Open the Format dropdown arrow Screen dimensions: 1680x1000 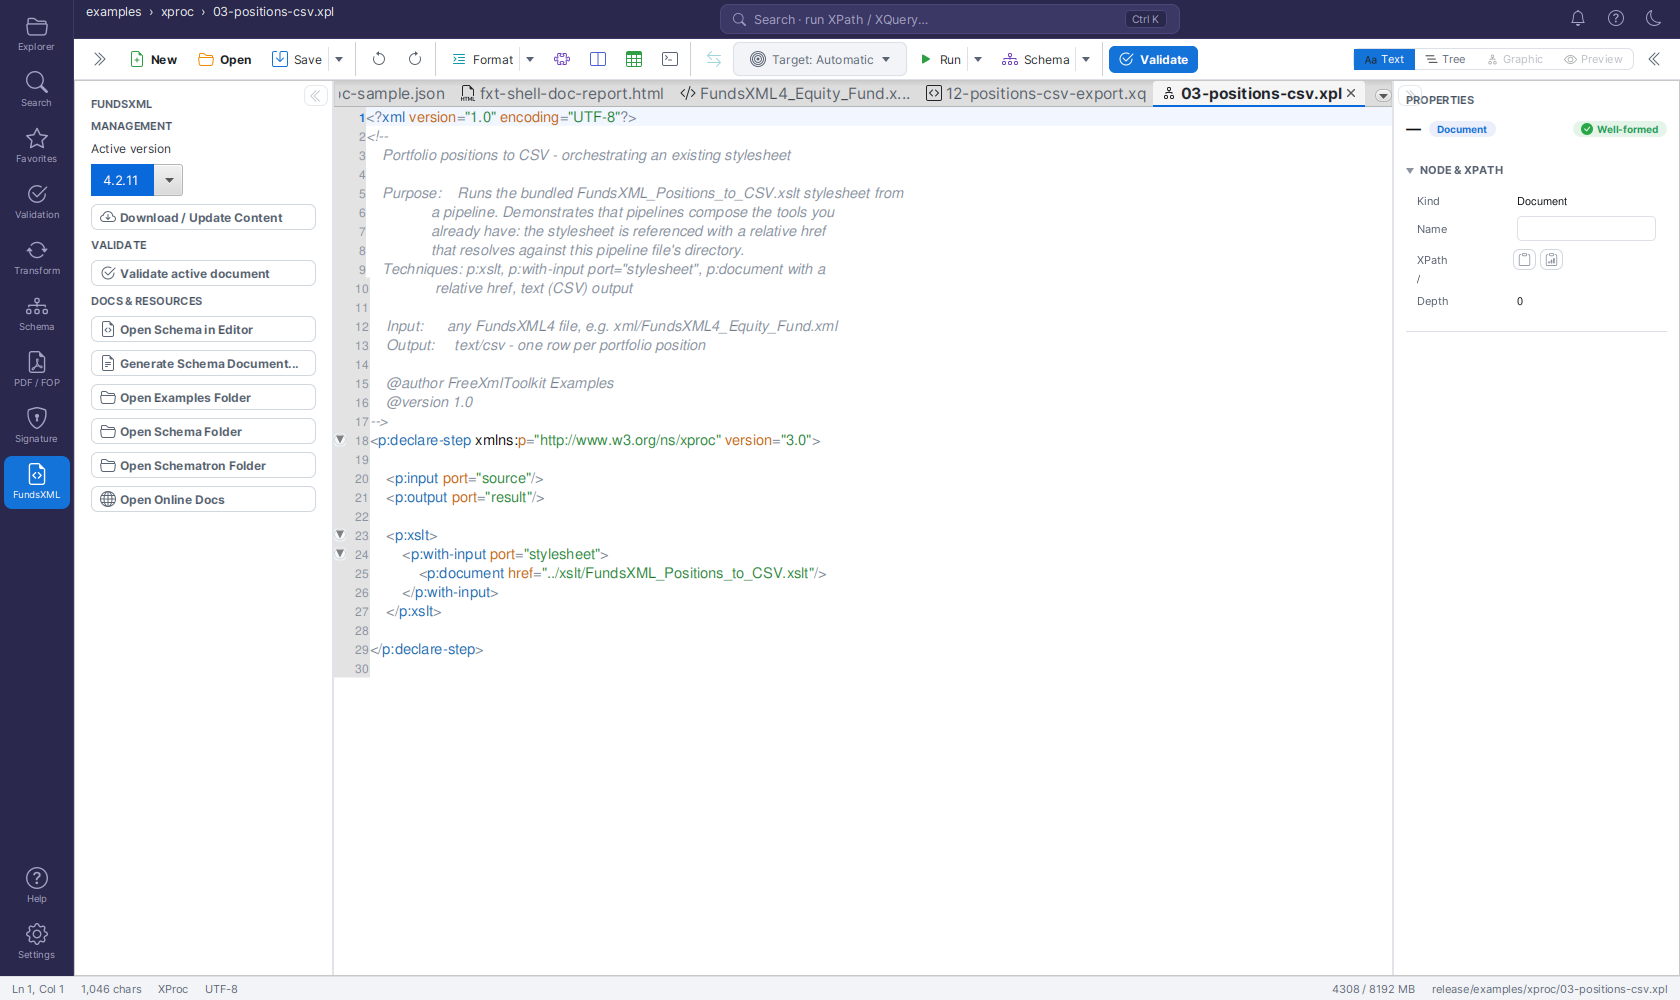click(x=530, y=59)
